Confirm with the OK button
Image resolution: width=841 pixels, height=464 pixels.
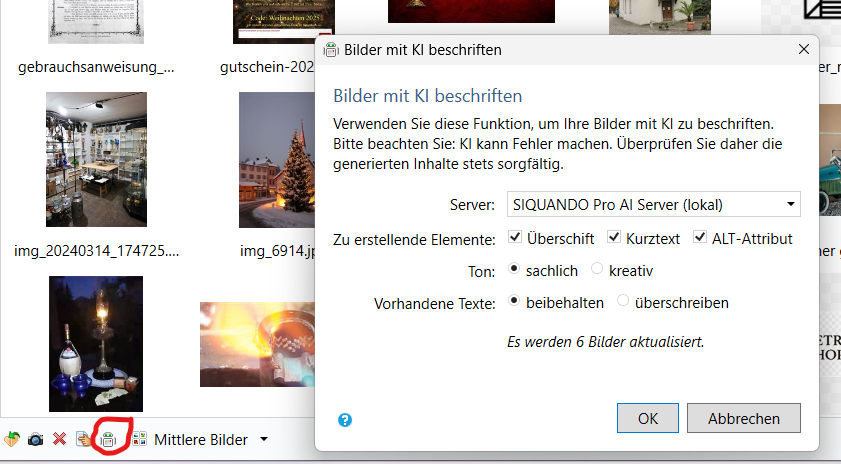click(x=647, y=418)
